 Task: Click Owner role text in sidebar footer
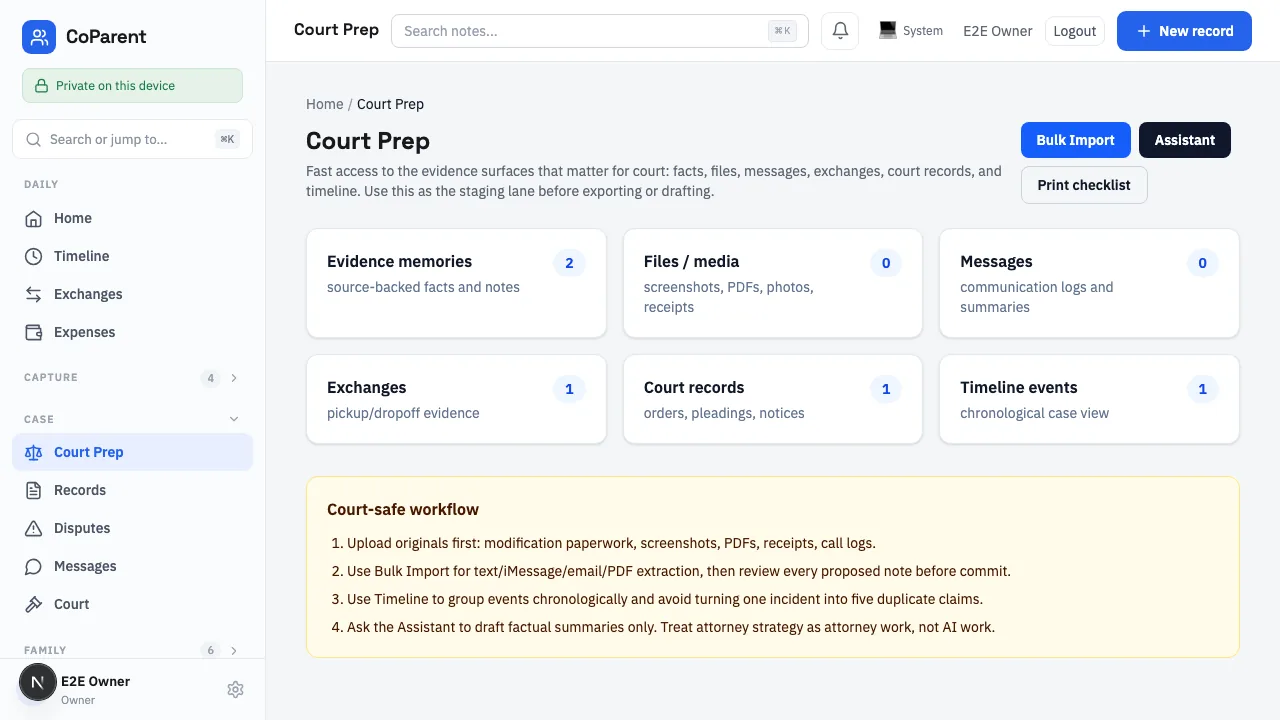click(x=78, y=700)
